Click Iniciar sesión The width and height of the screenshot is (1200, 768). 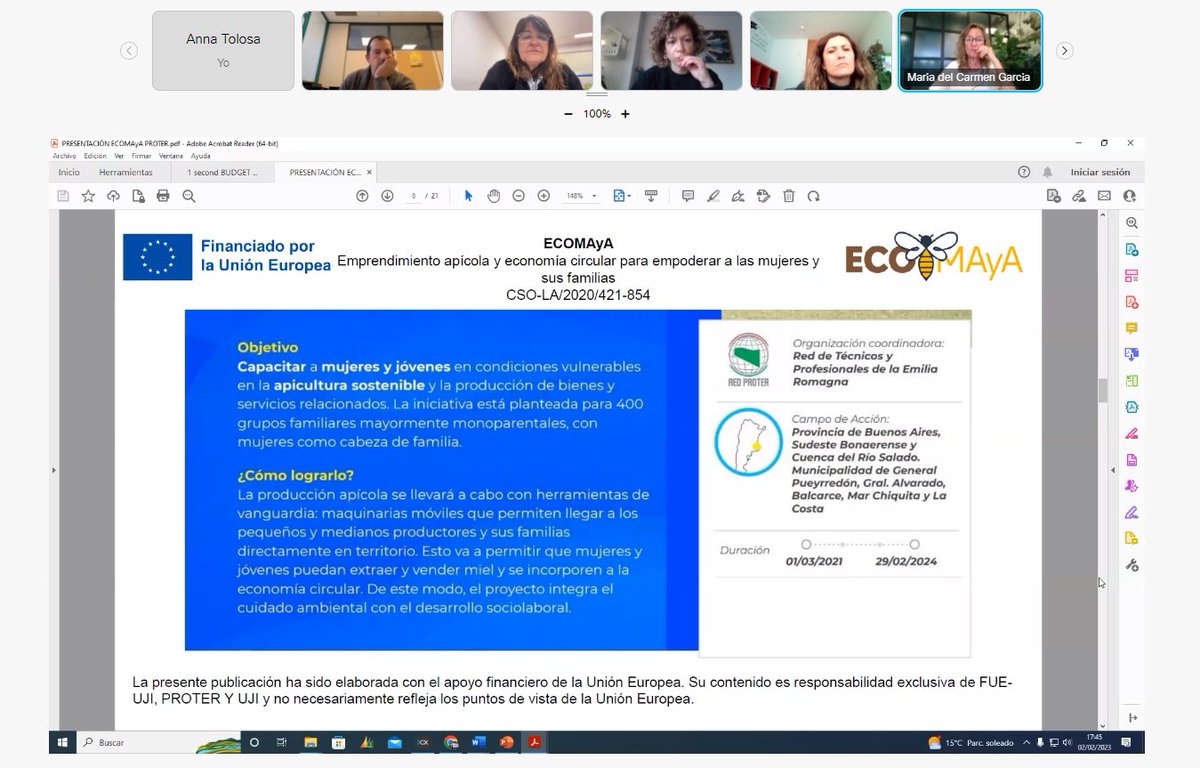(x=1100, y=172)
